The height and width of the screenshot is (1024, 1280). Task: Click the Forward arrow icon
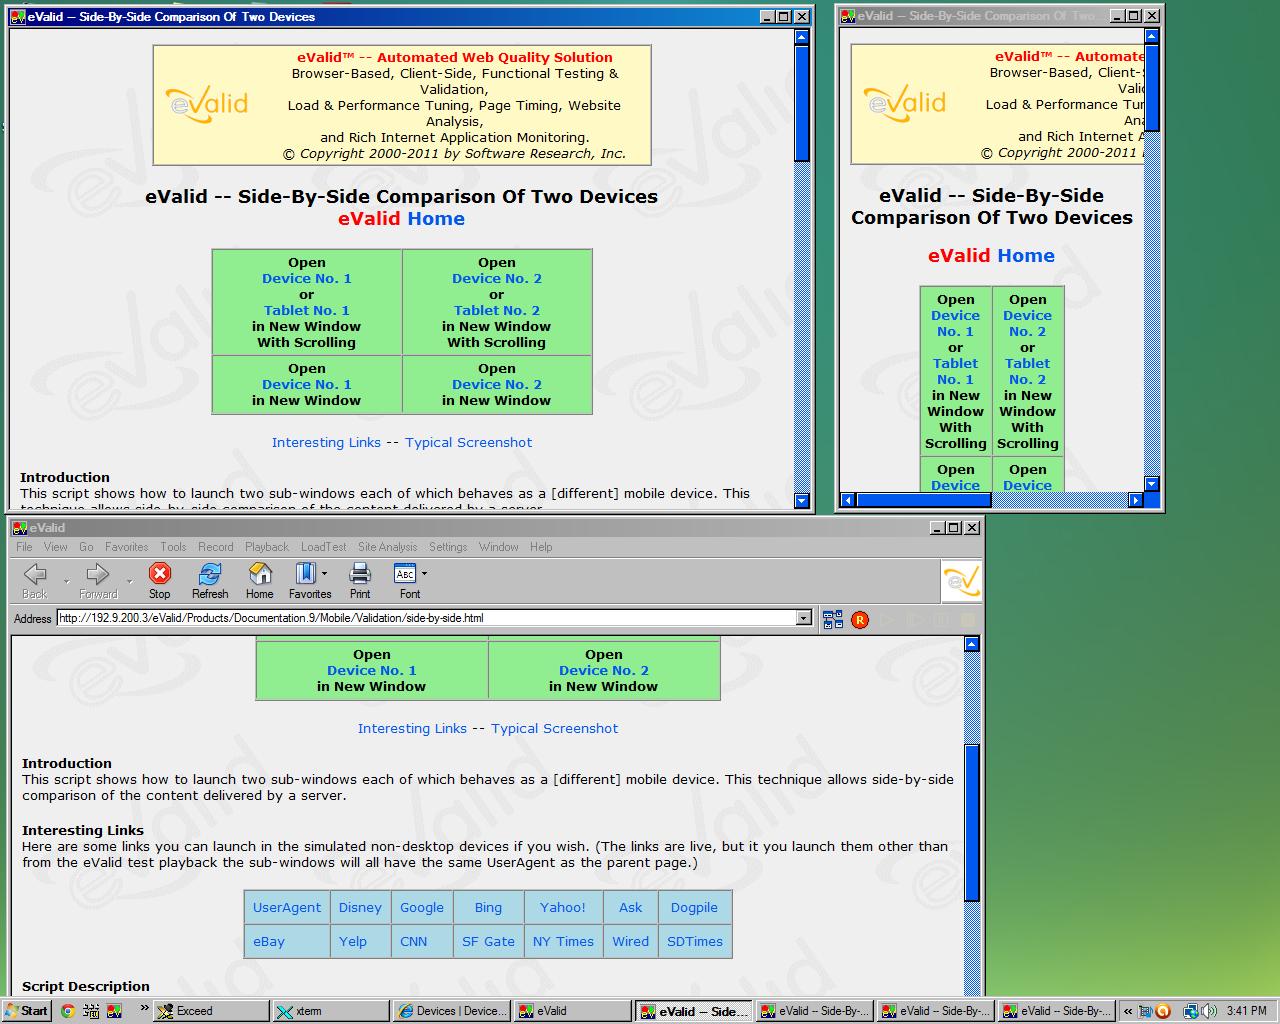click(98, 574)
